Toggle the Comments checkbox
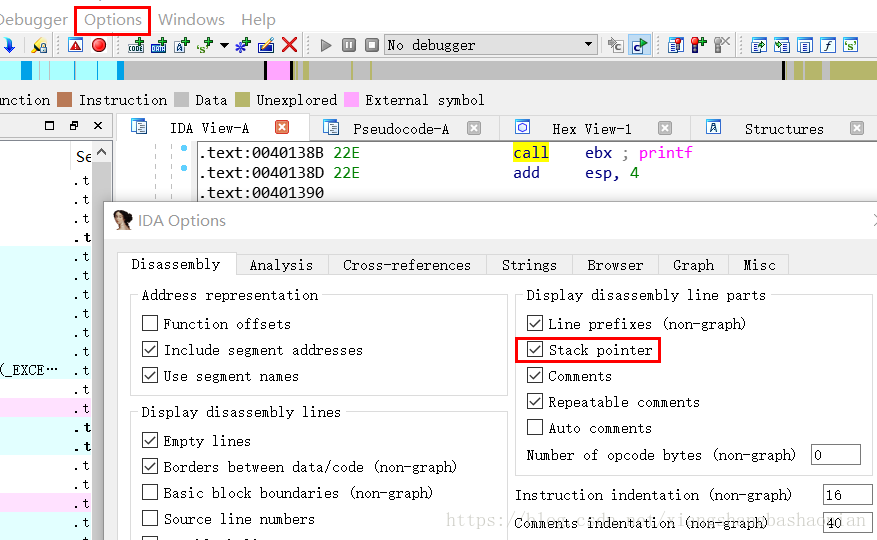This screenshot has width=877, height=540. 535,375
